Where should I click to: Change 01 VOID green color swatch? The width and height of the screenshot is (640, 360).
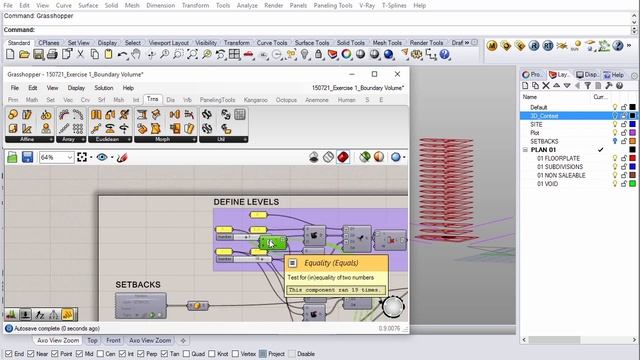click(632, 184)
